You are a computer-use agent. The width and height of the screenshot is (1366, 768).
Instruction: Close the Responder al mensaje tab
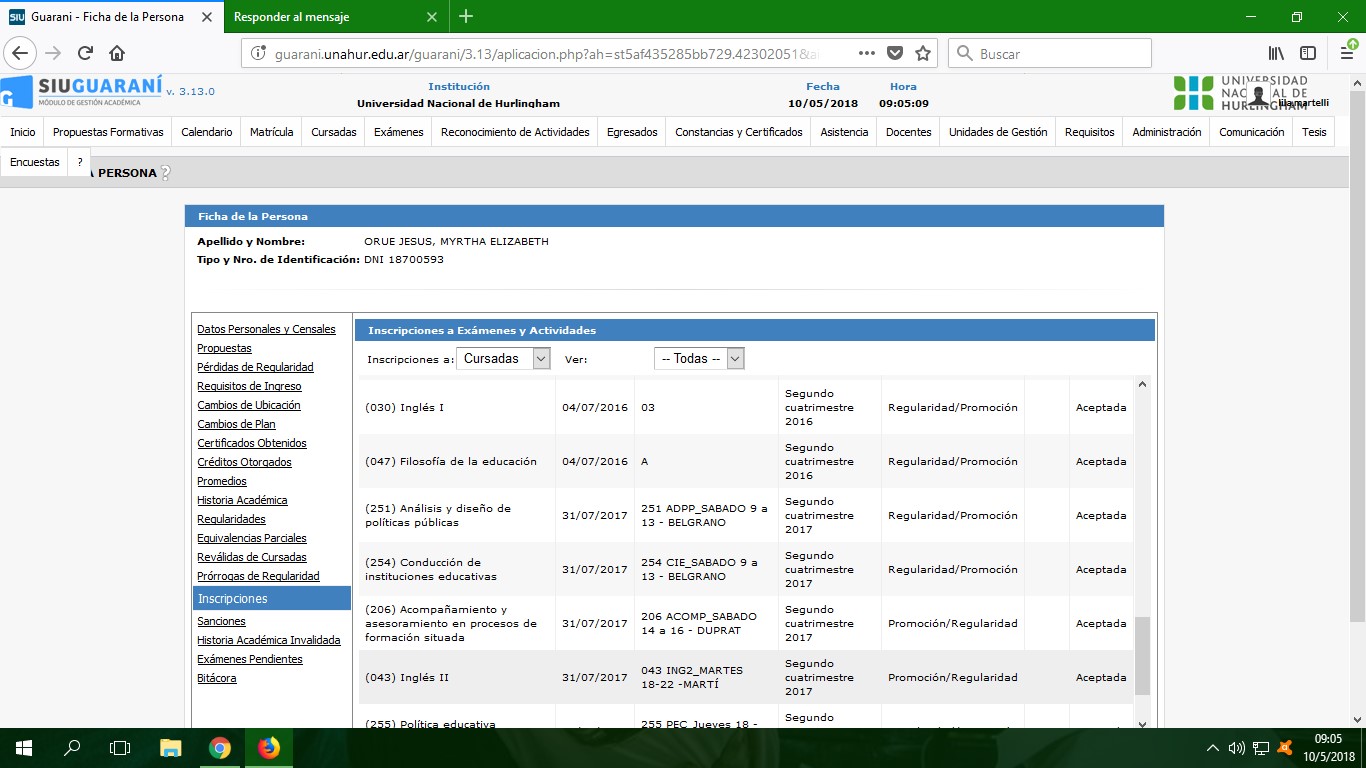[x=432, y=17]
